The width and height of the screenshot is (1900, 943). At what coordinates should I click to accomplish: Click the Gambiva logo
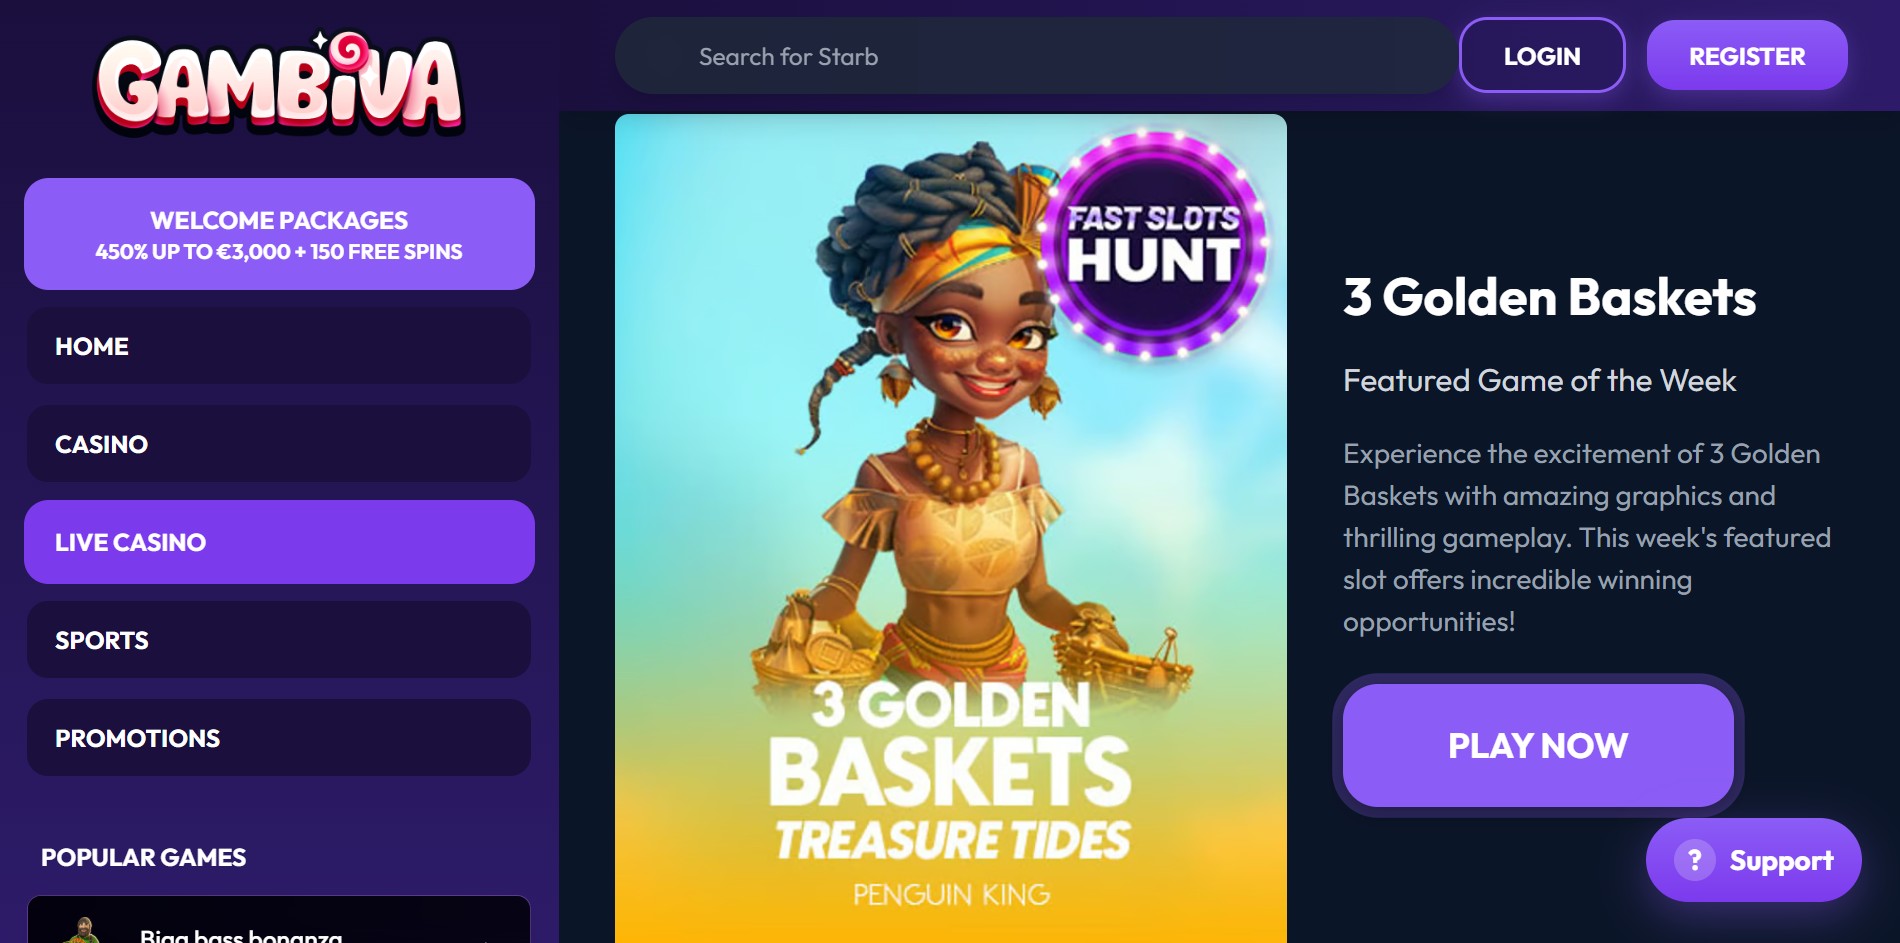coord(279,84)
